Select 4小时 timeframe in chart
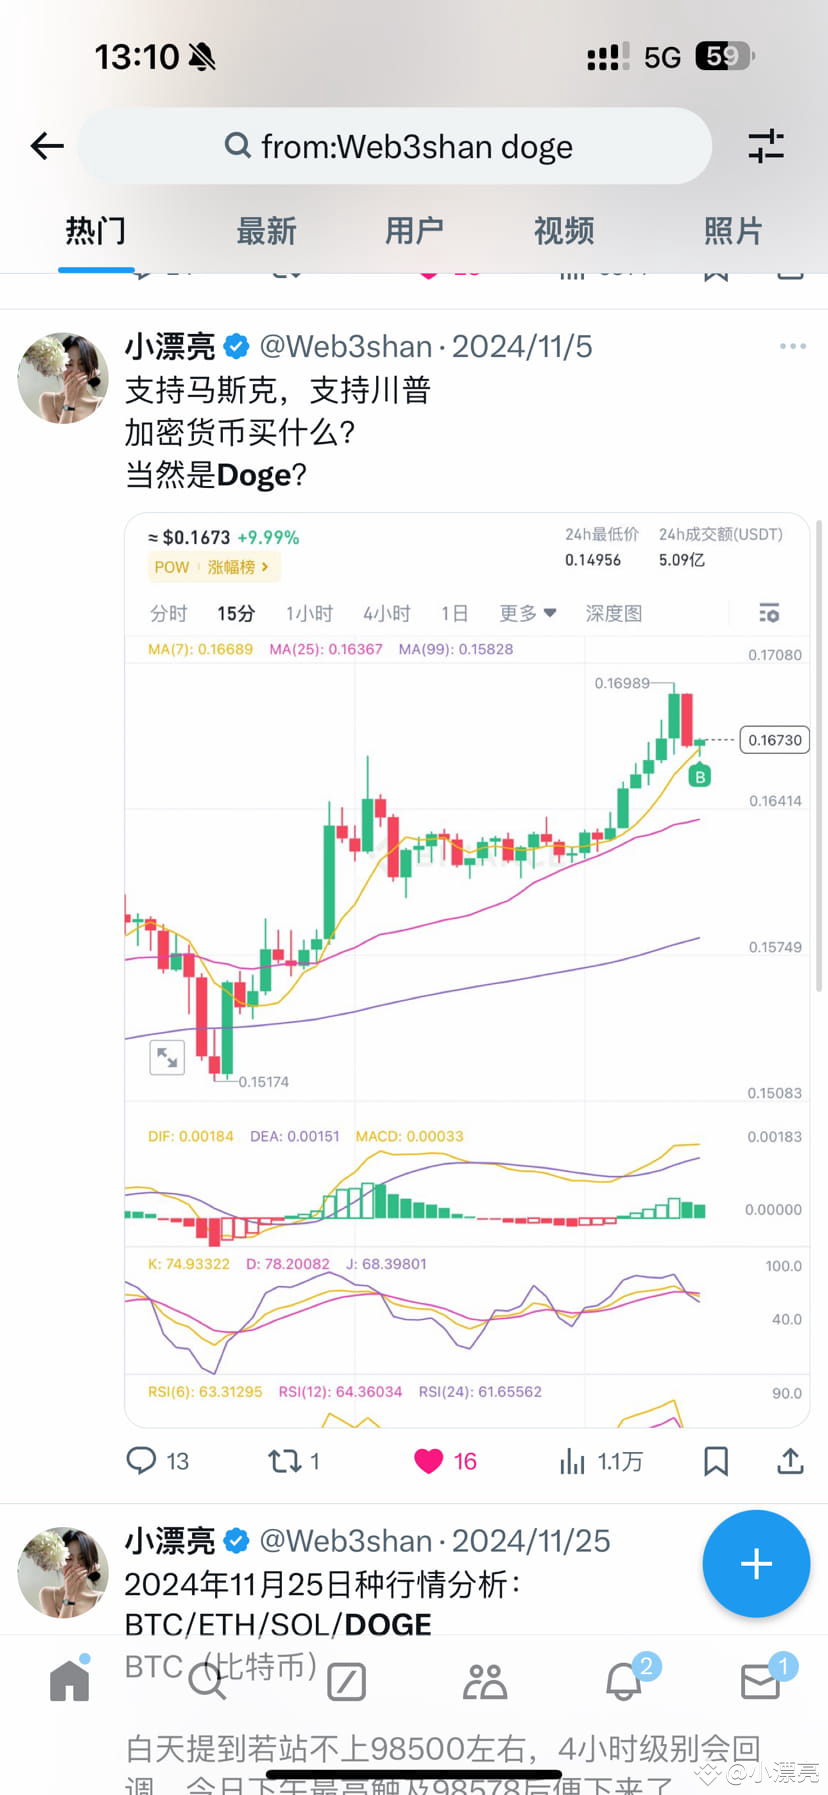The width and height of the screenshot is (828, 1795). point(387,613)
